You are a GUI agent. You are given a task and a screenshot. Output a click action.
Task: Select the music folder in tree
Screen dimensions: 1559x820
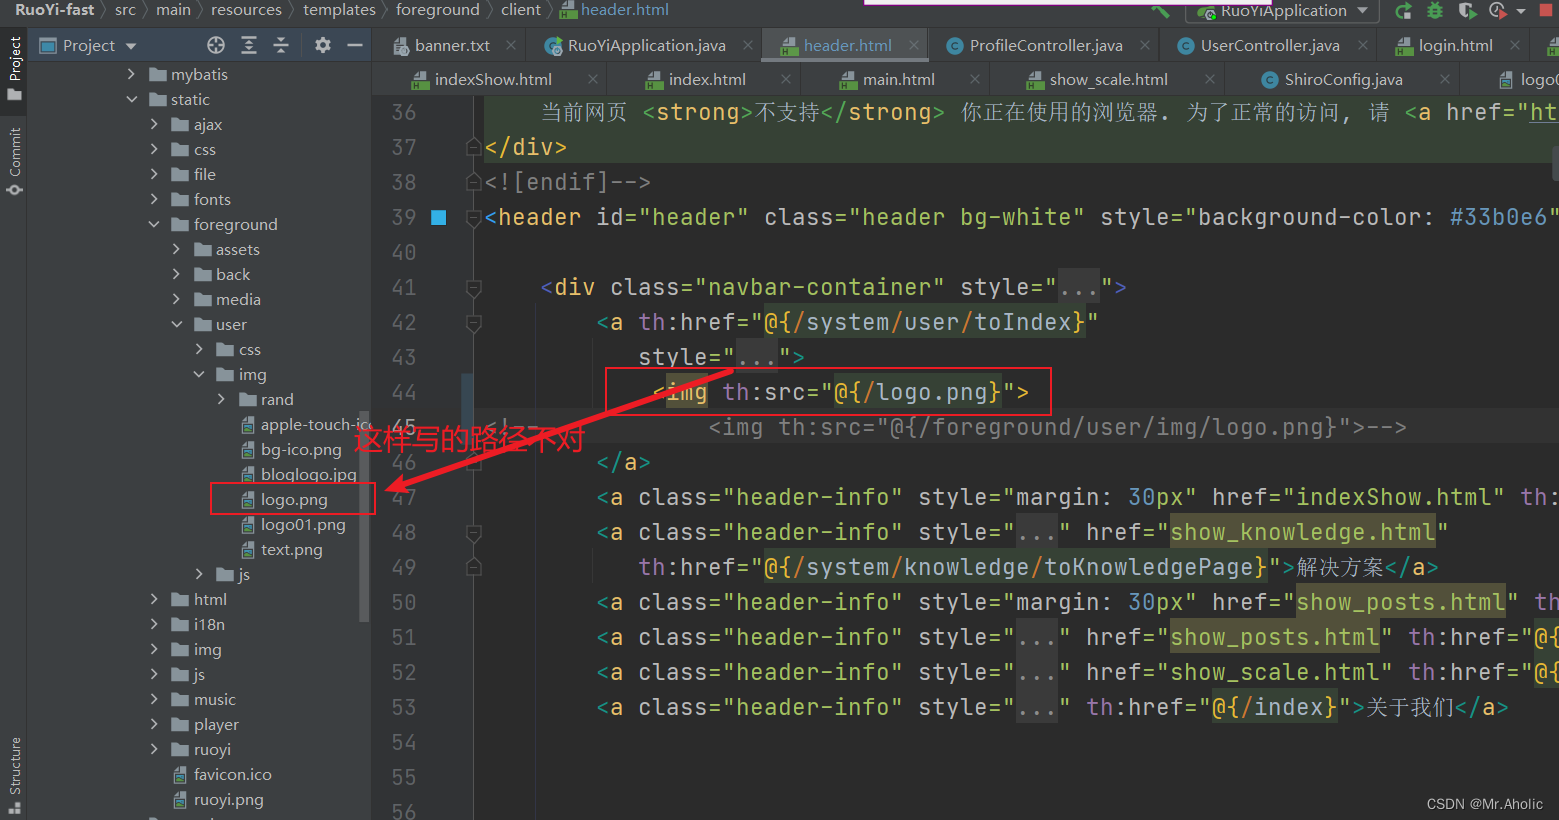[214, 699]
